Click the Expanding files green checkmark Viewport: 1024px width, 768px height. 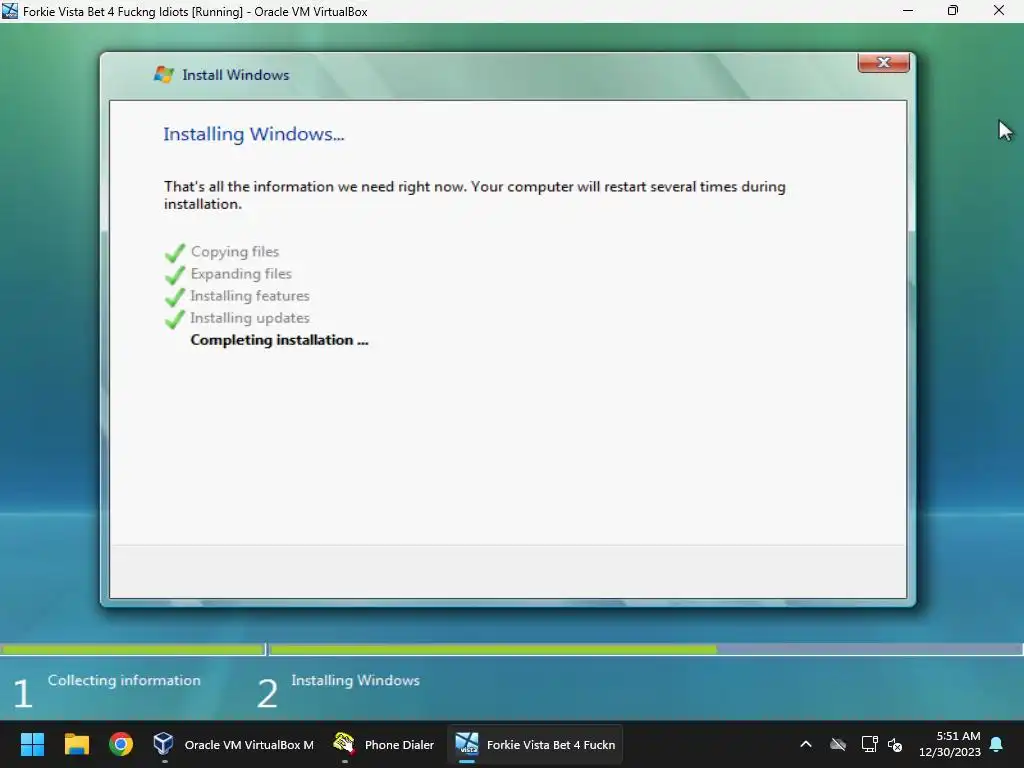[x=174, y=274]
